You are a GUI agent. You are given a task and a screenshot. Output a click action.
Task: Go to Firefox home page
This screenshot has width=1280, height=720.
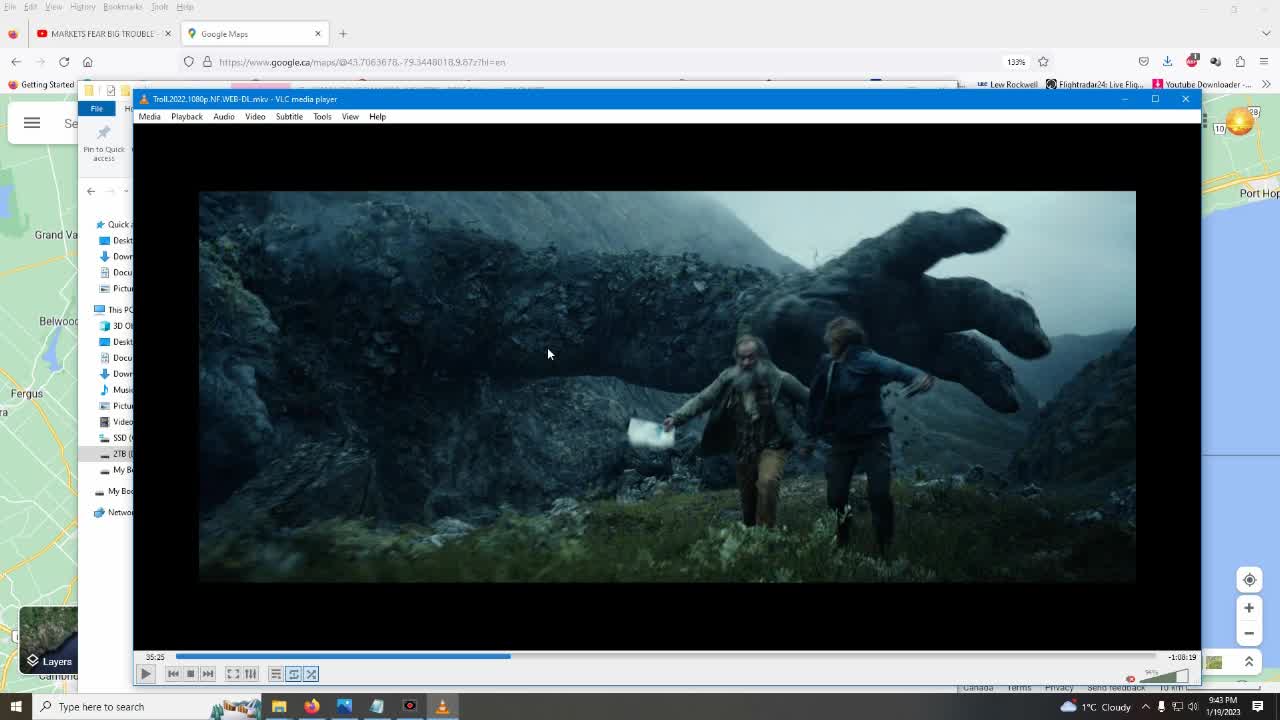click(x=88, y=62)
